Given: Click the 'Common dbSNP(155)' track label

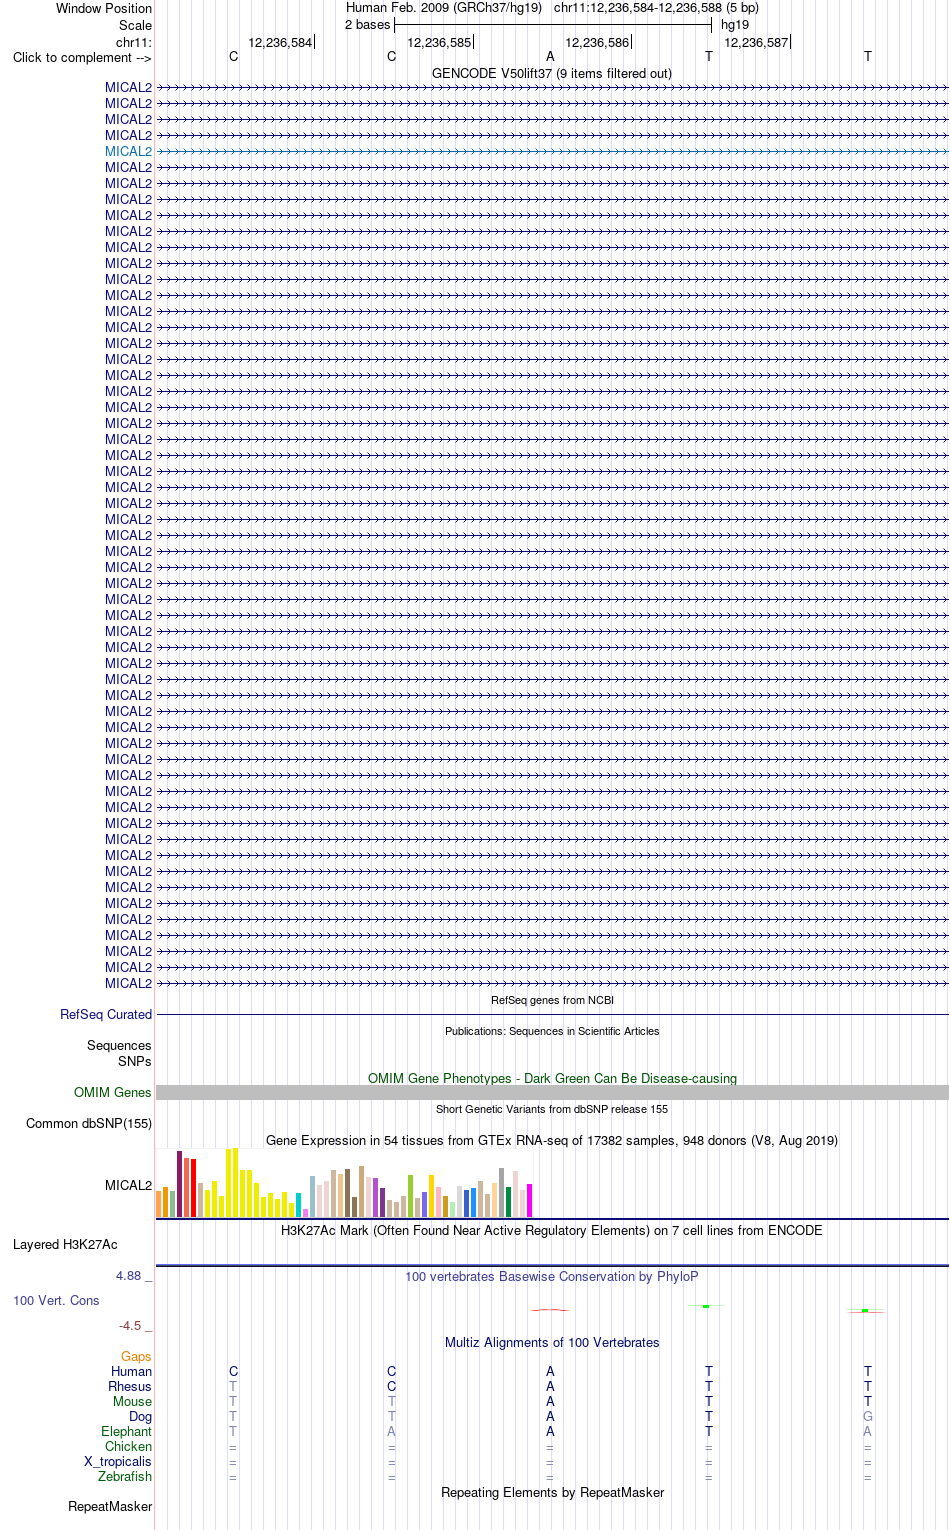Looking at the screenshot, I should pyautogui.click(x=89, y=1123).
